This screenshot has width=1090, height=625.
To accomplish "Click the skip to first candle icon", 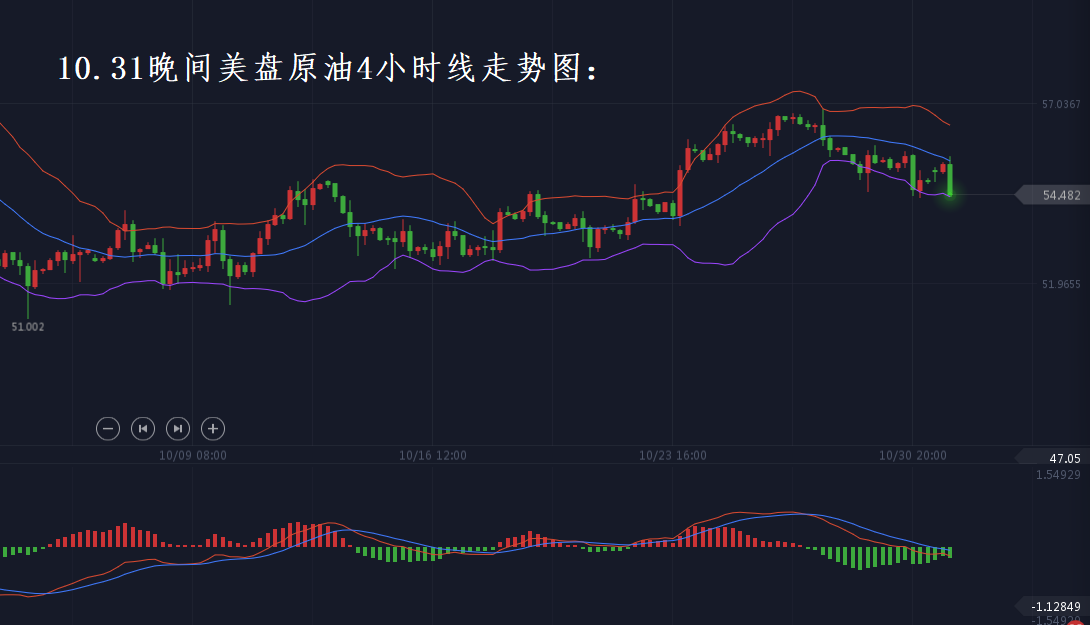I will click(143, 429).
